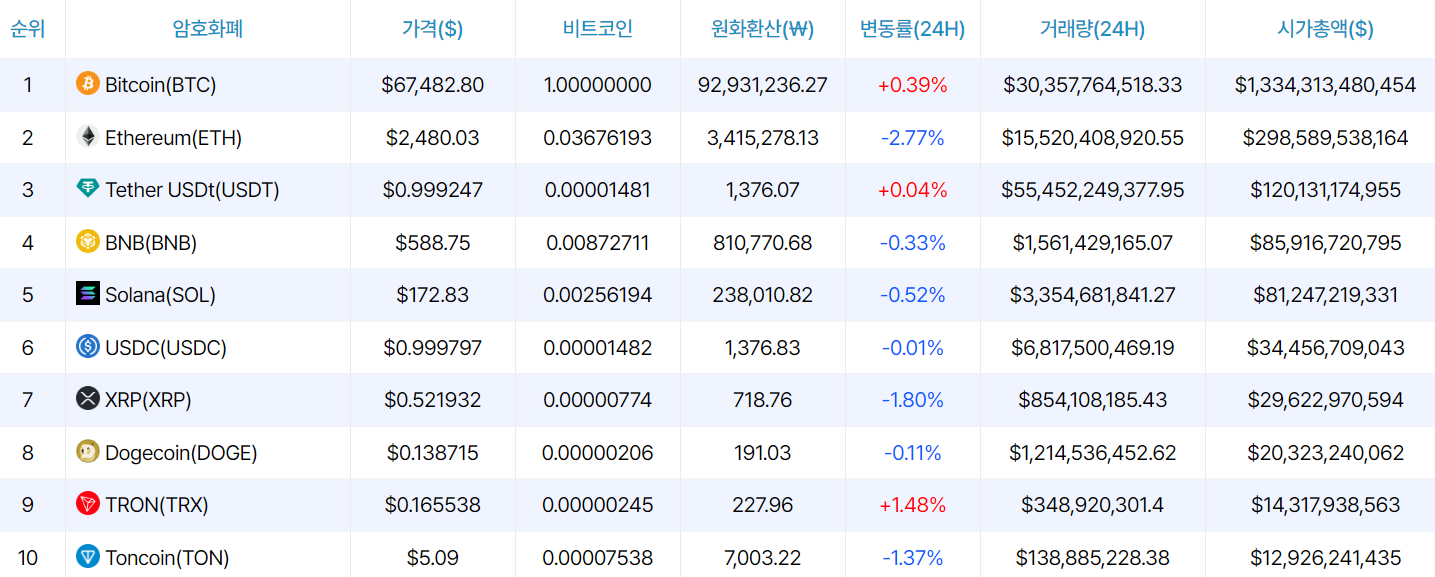
Task: Select market cap $1,334,313,480,454
Action: (x=1325, y=85)
